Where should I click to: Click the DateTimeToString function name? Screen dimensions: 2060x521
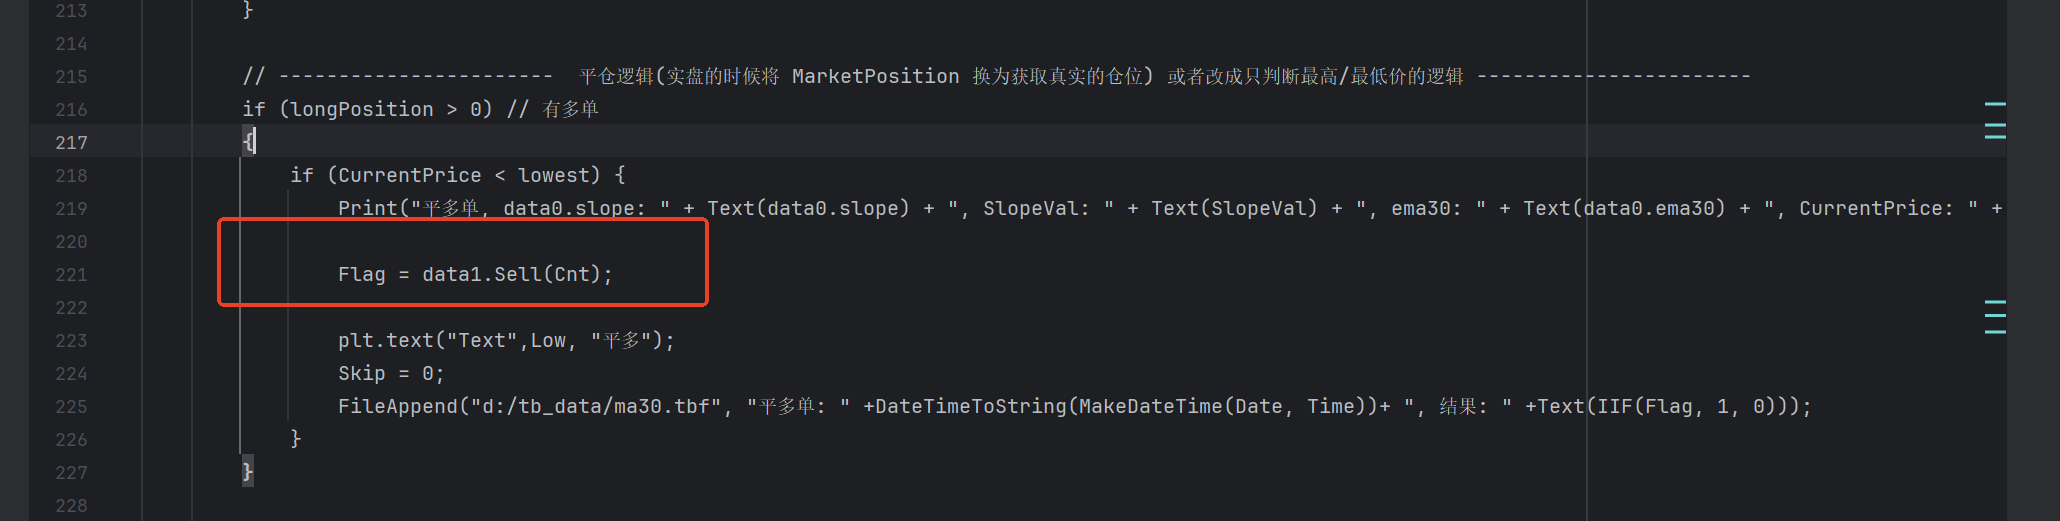971,407
